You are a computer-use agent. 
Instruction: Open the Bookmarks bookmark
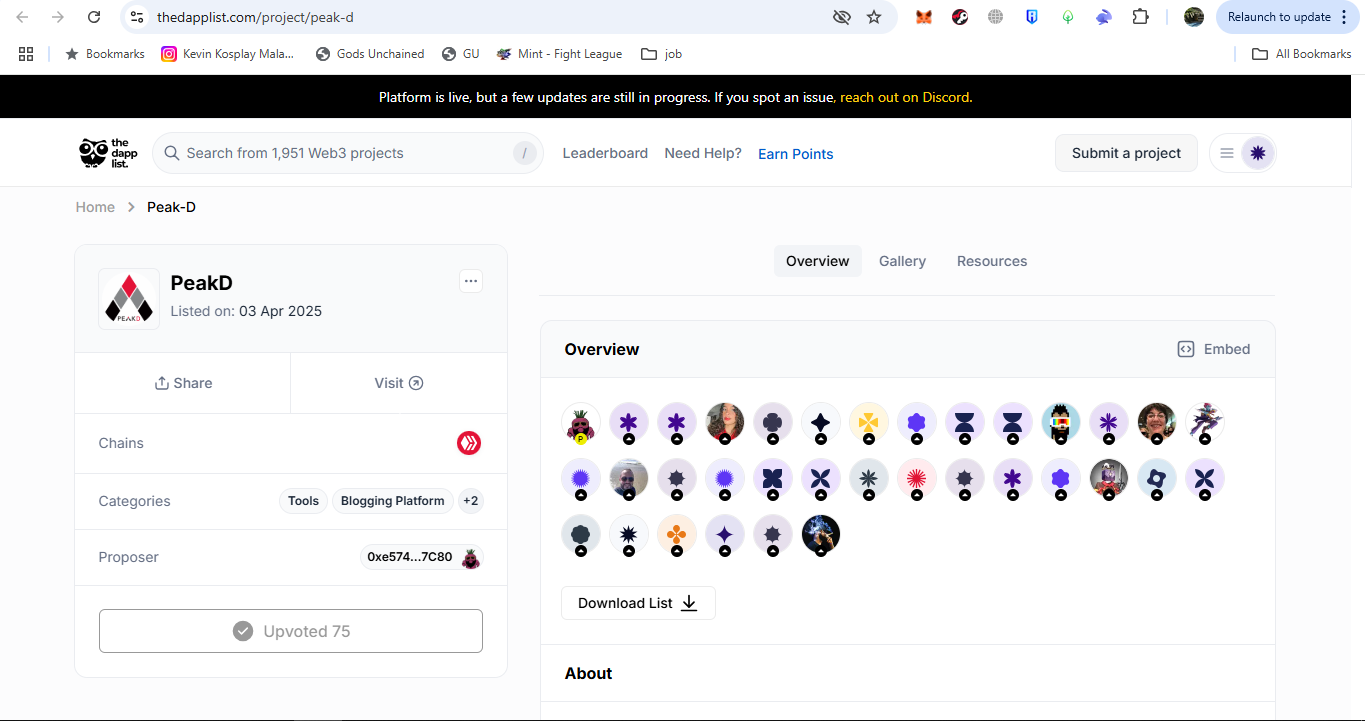[104, 54]
